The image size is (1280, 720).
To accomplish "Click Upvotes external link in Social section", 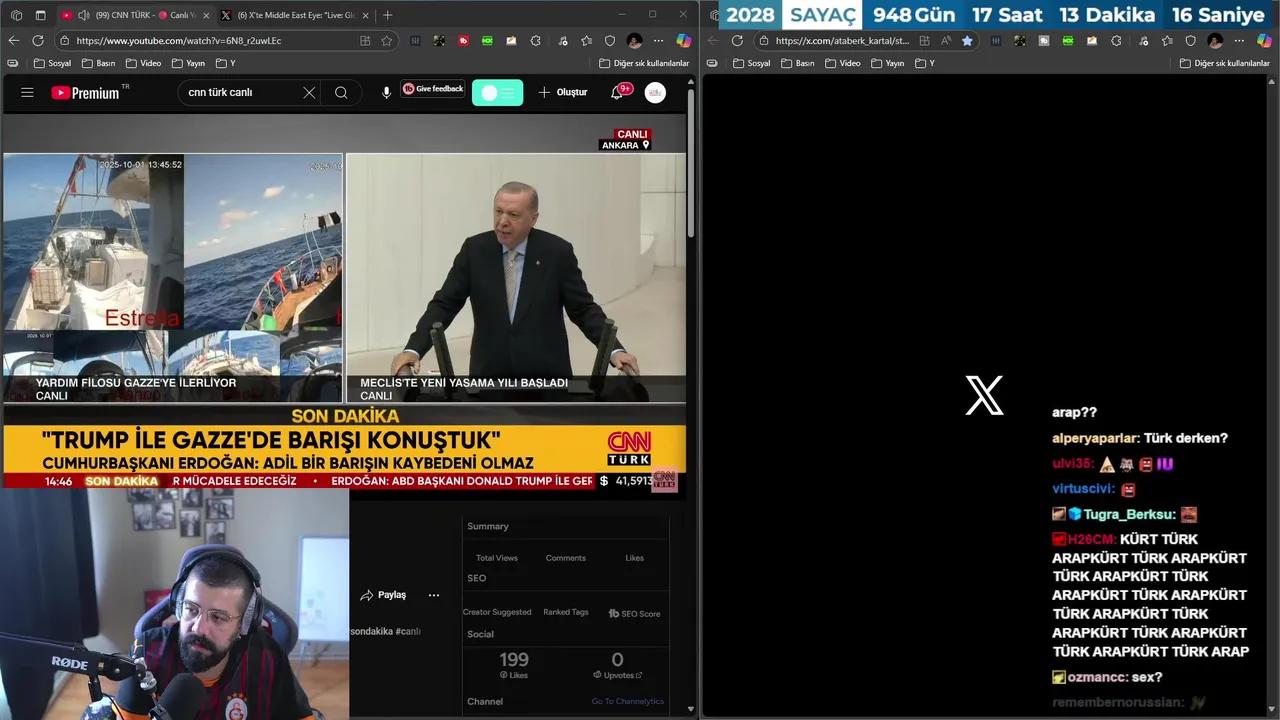I will (x=617, y=675).
